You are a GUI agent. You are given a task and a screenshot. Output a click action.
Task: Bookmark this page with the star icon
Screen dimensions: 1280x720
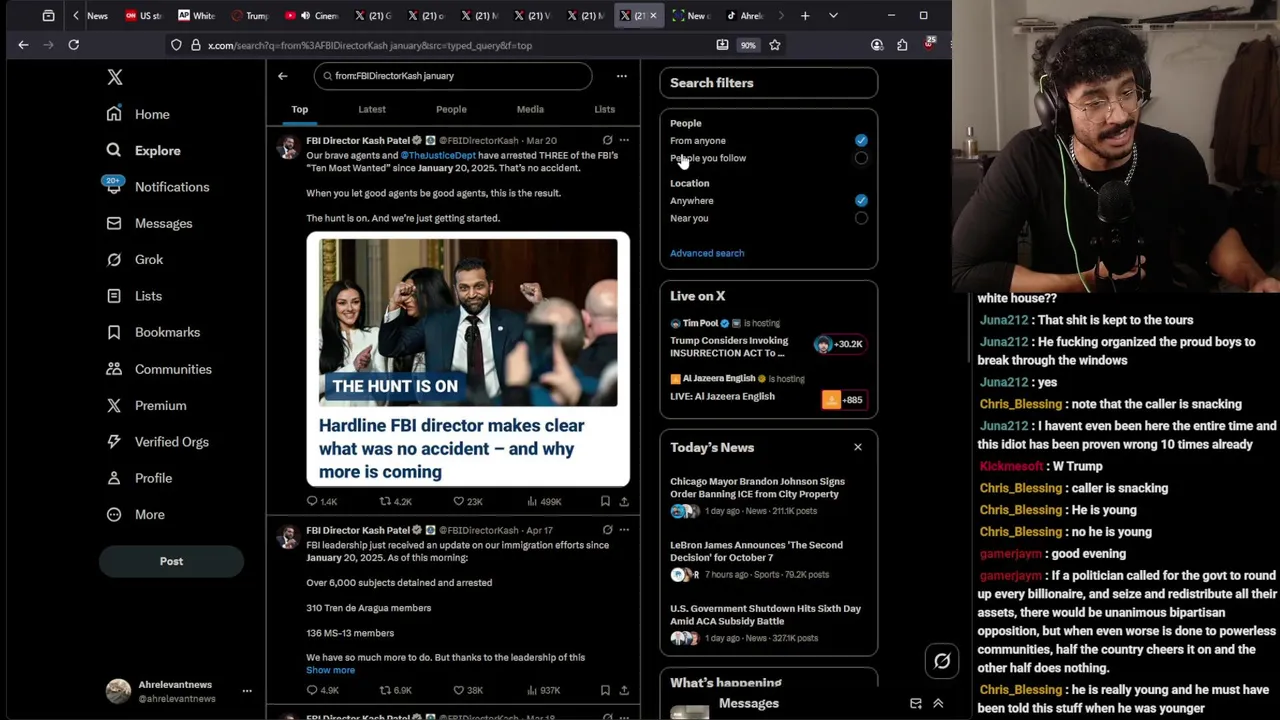(x=775, y=45)
